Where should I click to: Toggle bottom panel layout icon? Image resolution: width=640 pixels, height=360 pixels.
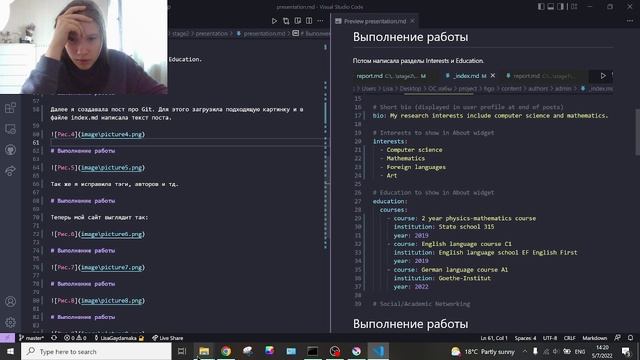click(x=551, y=7)
